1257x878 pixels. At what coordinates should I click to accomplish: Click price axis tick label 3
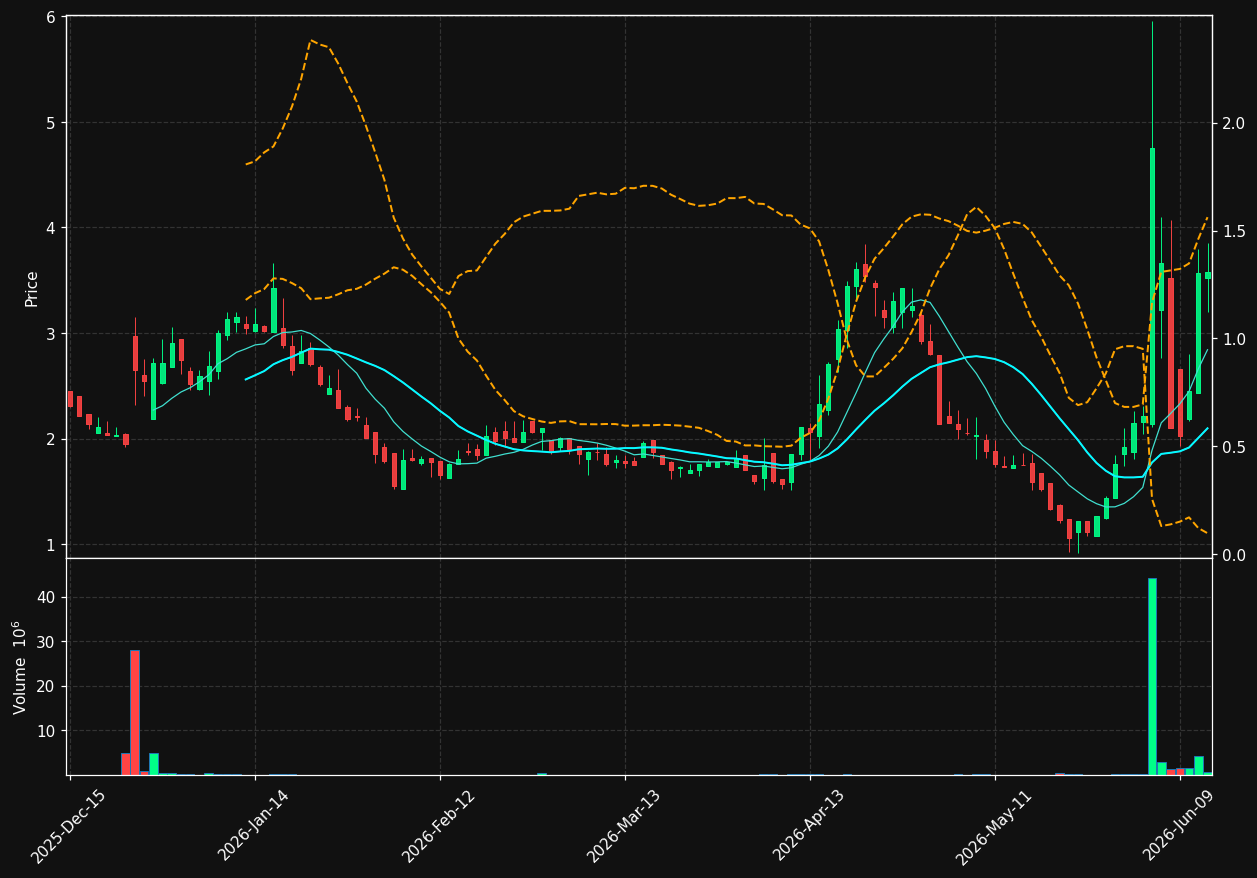50,334
